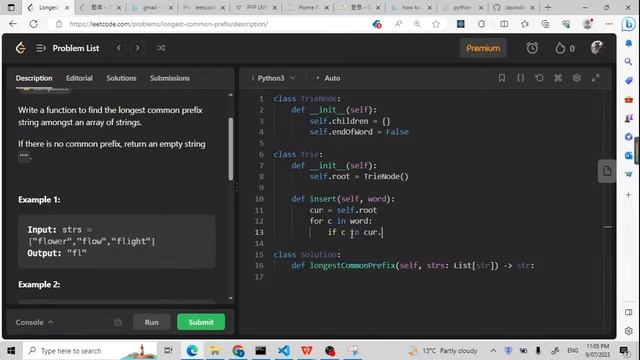Switch to the gmail browser tab
Viewport: 640px width, 360px height.
(x=152, y=7)
